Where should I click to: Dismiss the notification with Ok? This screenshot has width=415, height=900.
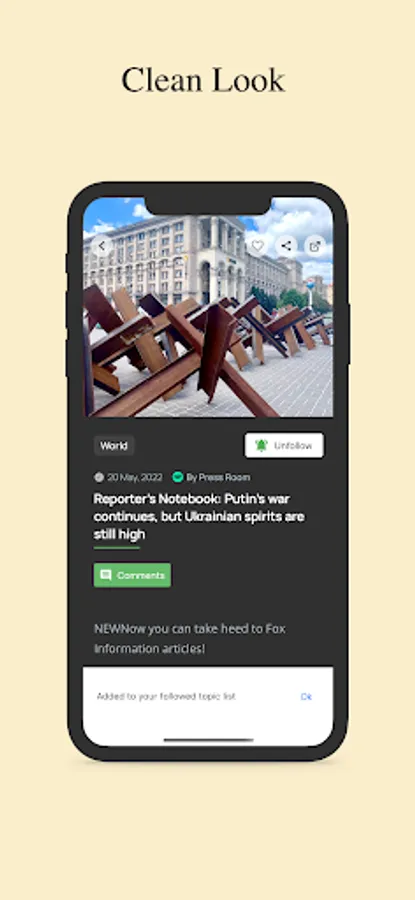click(x=306, y=696)
